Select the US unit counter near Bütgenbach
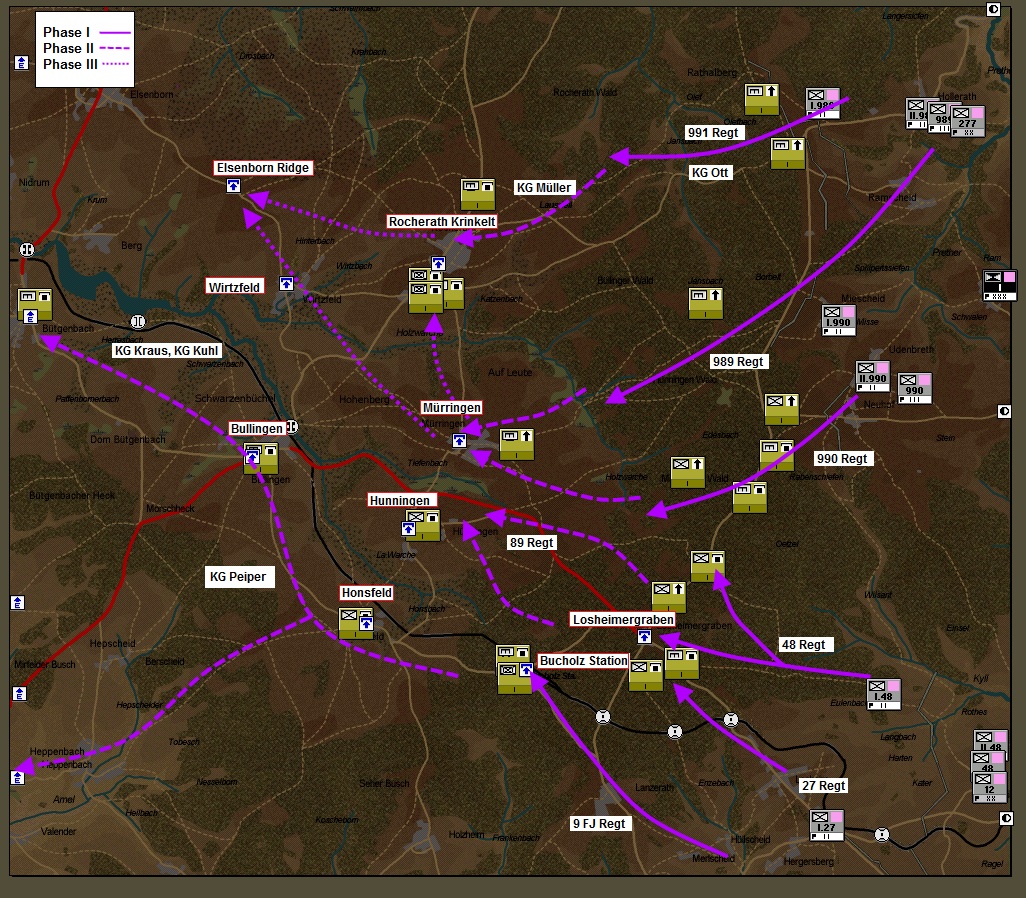 (35, 305)
